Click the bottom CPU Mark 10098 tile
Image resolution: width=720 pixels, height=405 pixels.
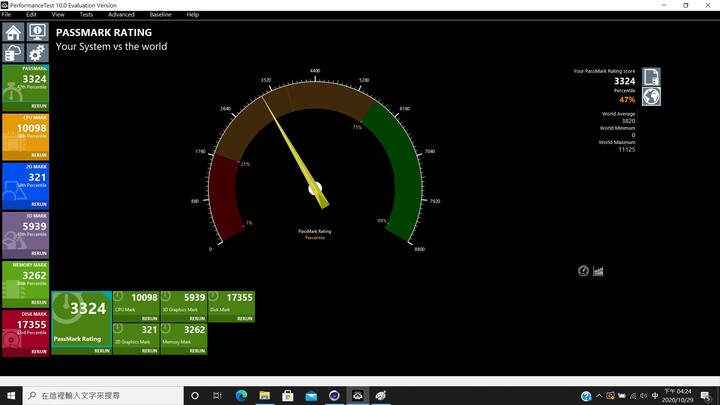click(136, 306)
